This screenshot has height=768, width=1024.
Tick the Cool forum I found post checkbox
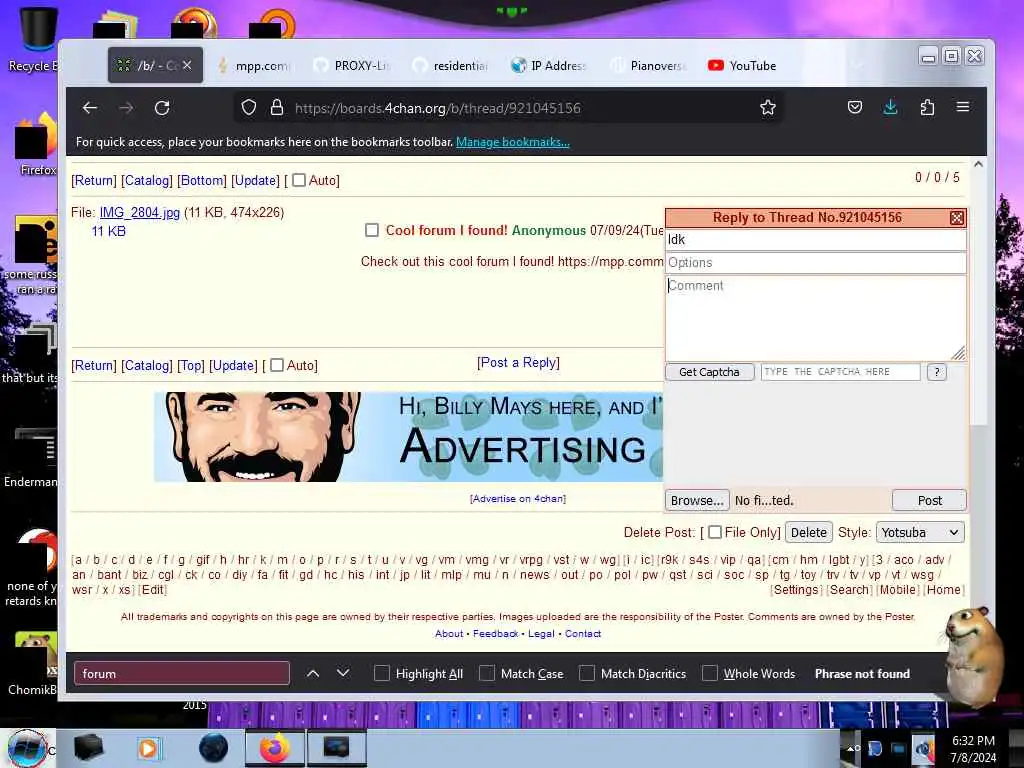[x=372, y=230]
